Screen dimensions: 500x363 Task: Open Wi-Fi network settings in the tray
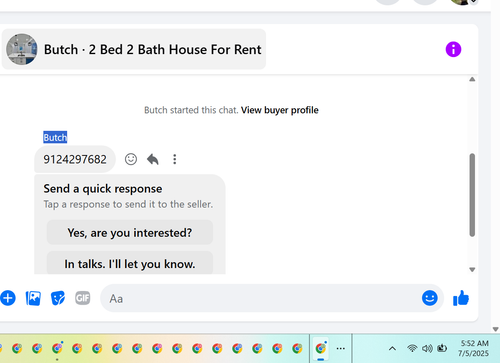412,349
